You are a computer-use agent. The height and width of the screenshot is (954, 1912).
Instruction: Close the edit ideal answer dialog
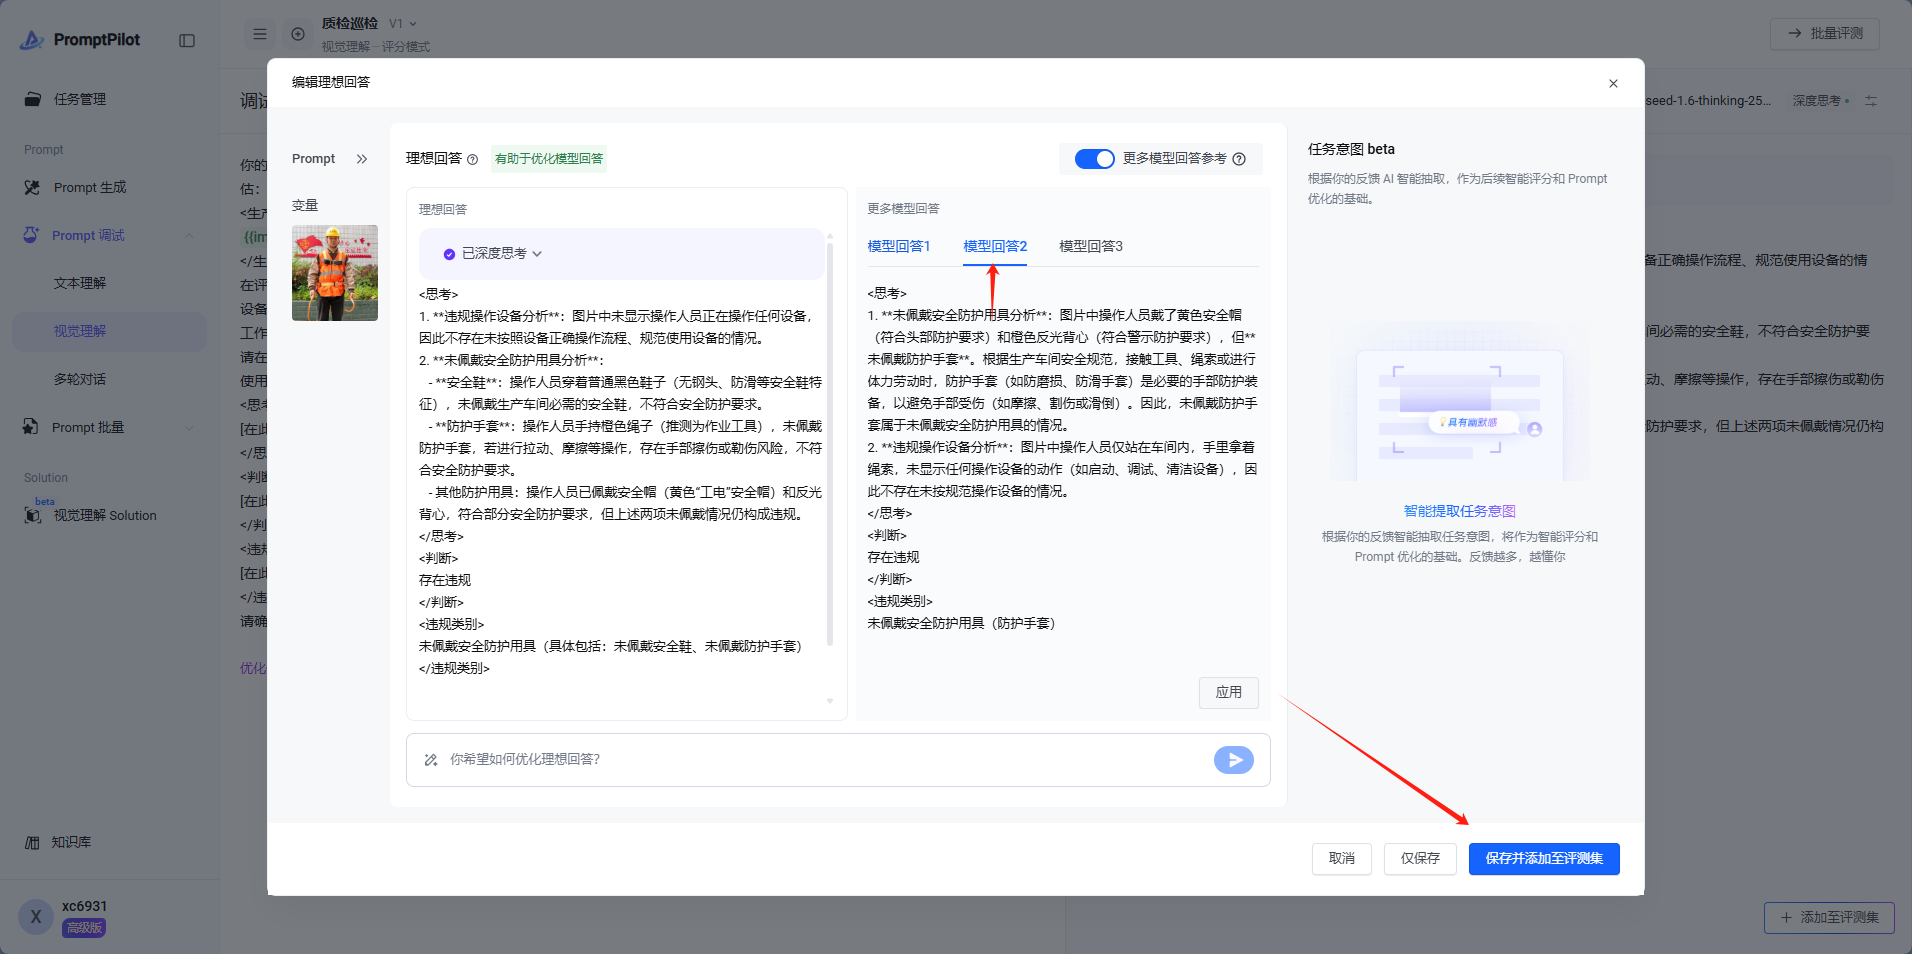[1613, 84]
